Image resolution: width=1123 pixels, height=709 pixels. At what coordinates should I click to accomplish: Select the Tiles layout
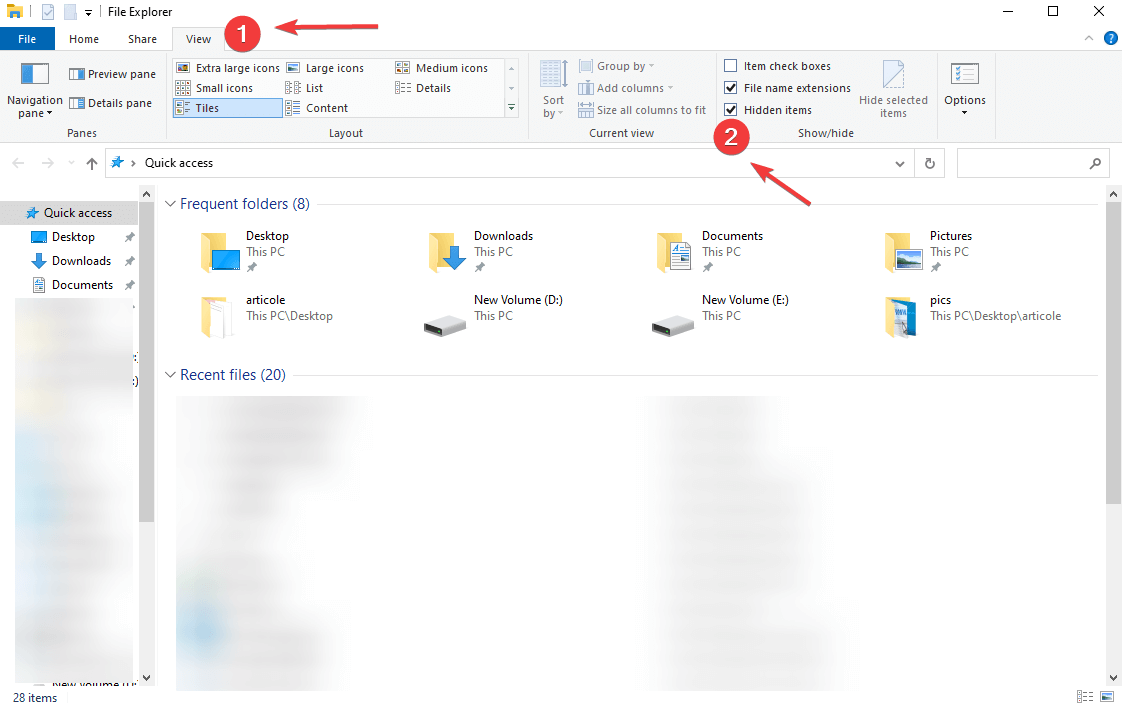click(x=228, y=108)
